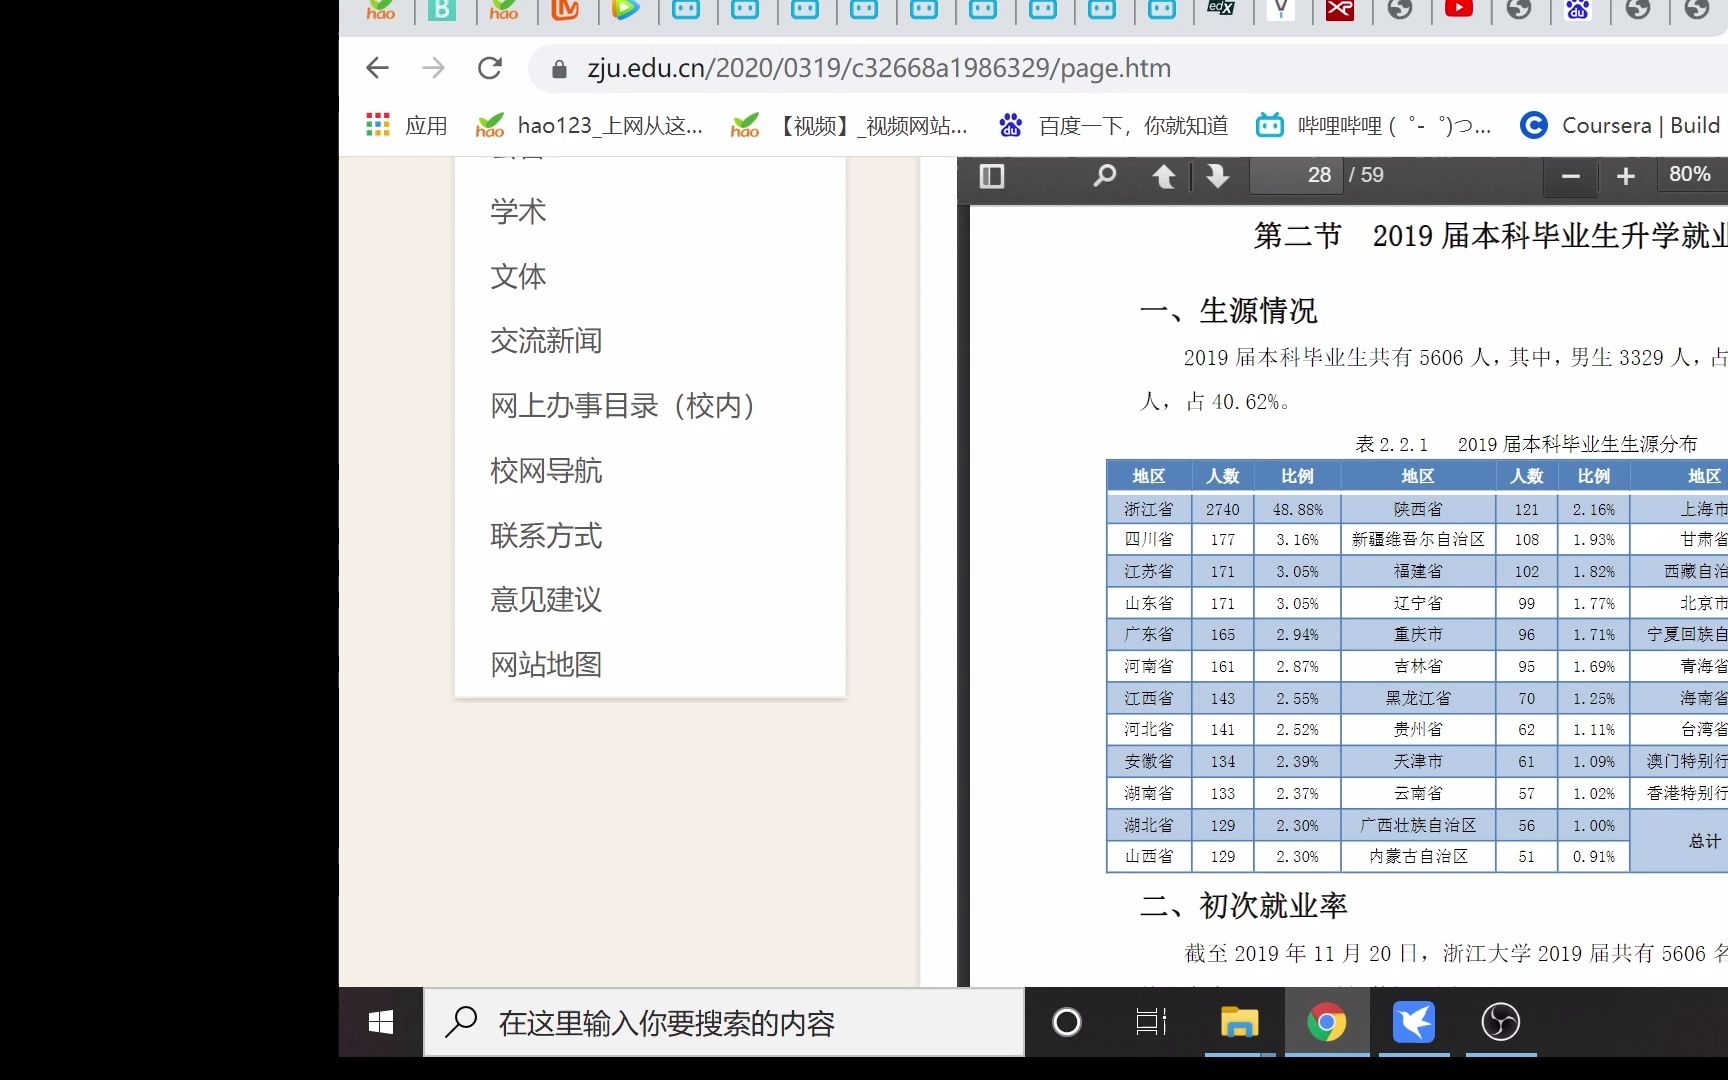Open the 学术 menu item

click(x=518, y=211)
